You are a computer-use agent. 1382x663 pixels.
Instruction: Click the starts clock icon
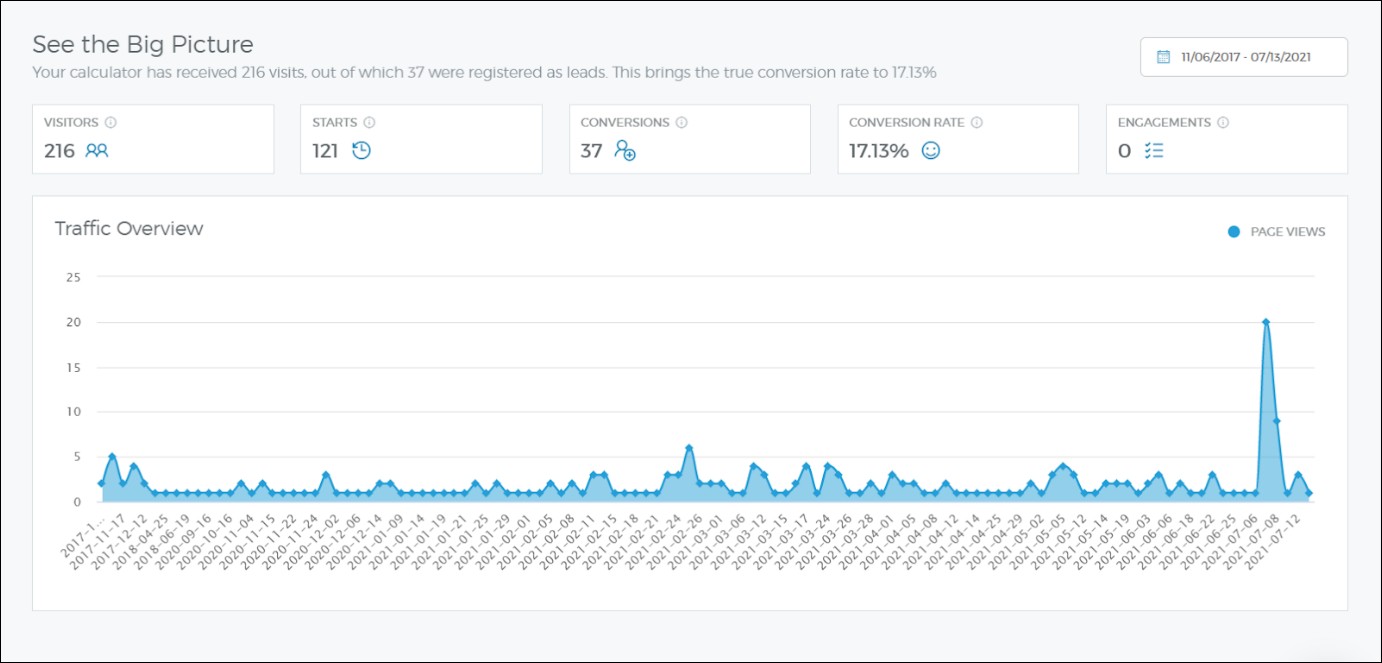[361, 151]
